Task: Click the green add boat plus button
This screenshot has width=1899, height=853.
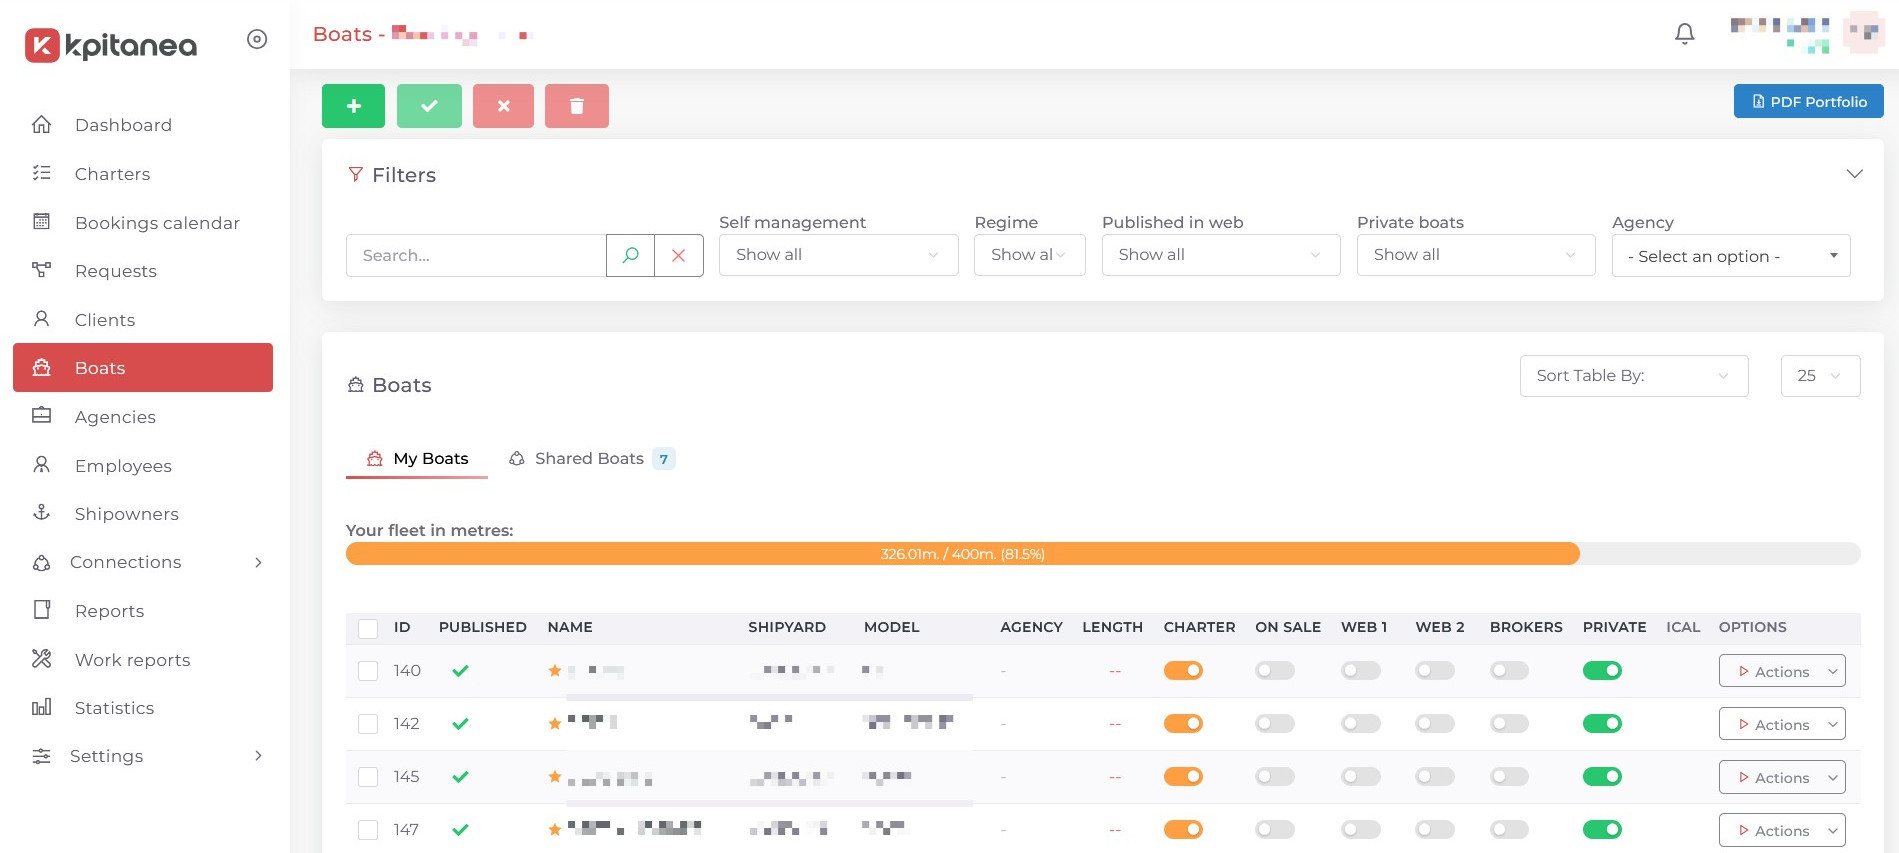Action: tap(353, 106)
